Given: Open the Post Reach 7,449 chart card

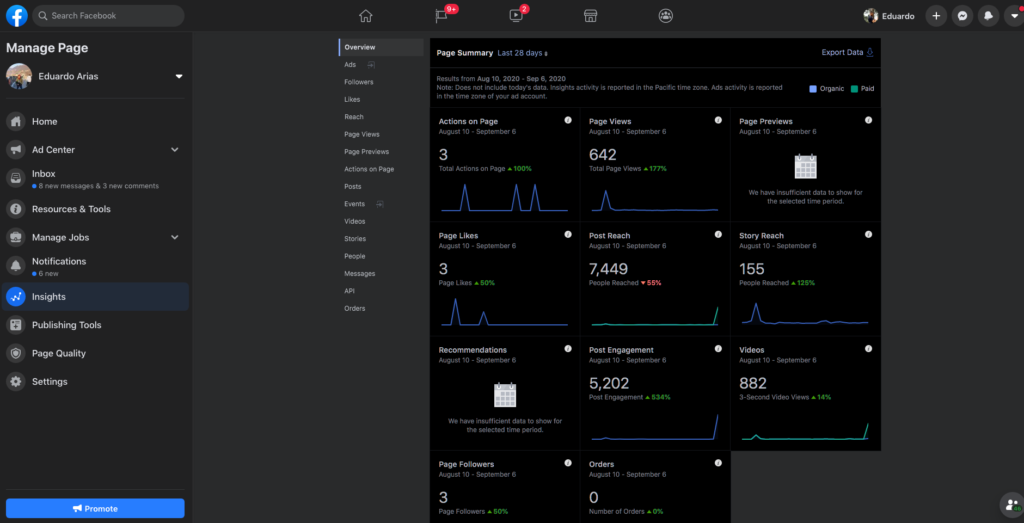Looking at the screenshot, I should 655,279.
